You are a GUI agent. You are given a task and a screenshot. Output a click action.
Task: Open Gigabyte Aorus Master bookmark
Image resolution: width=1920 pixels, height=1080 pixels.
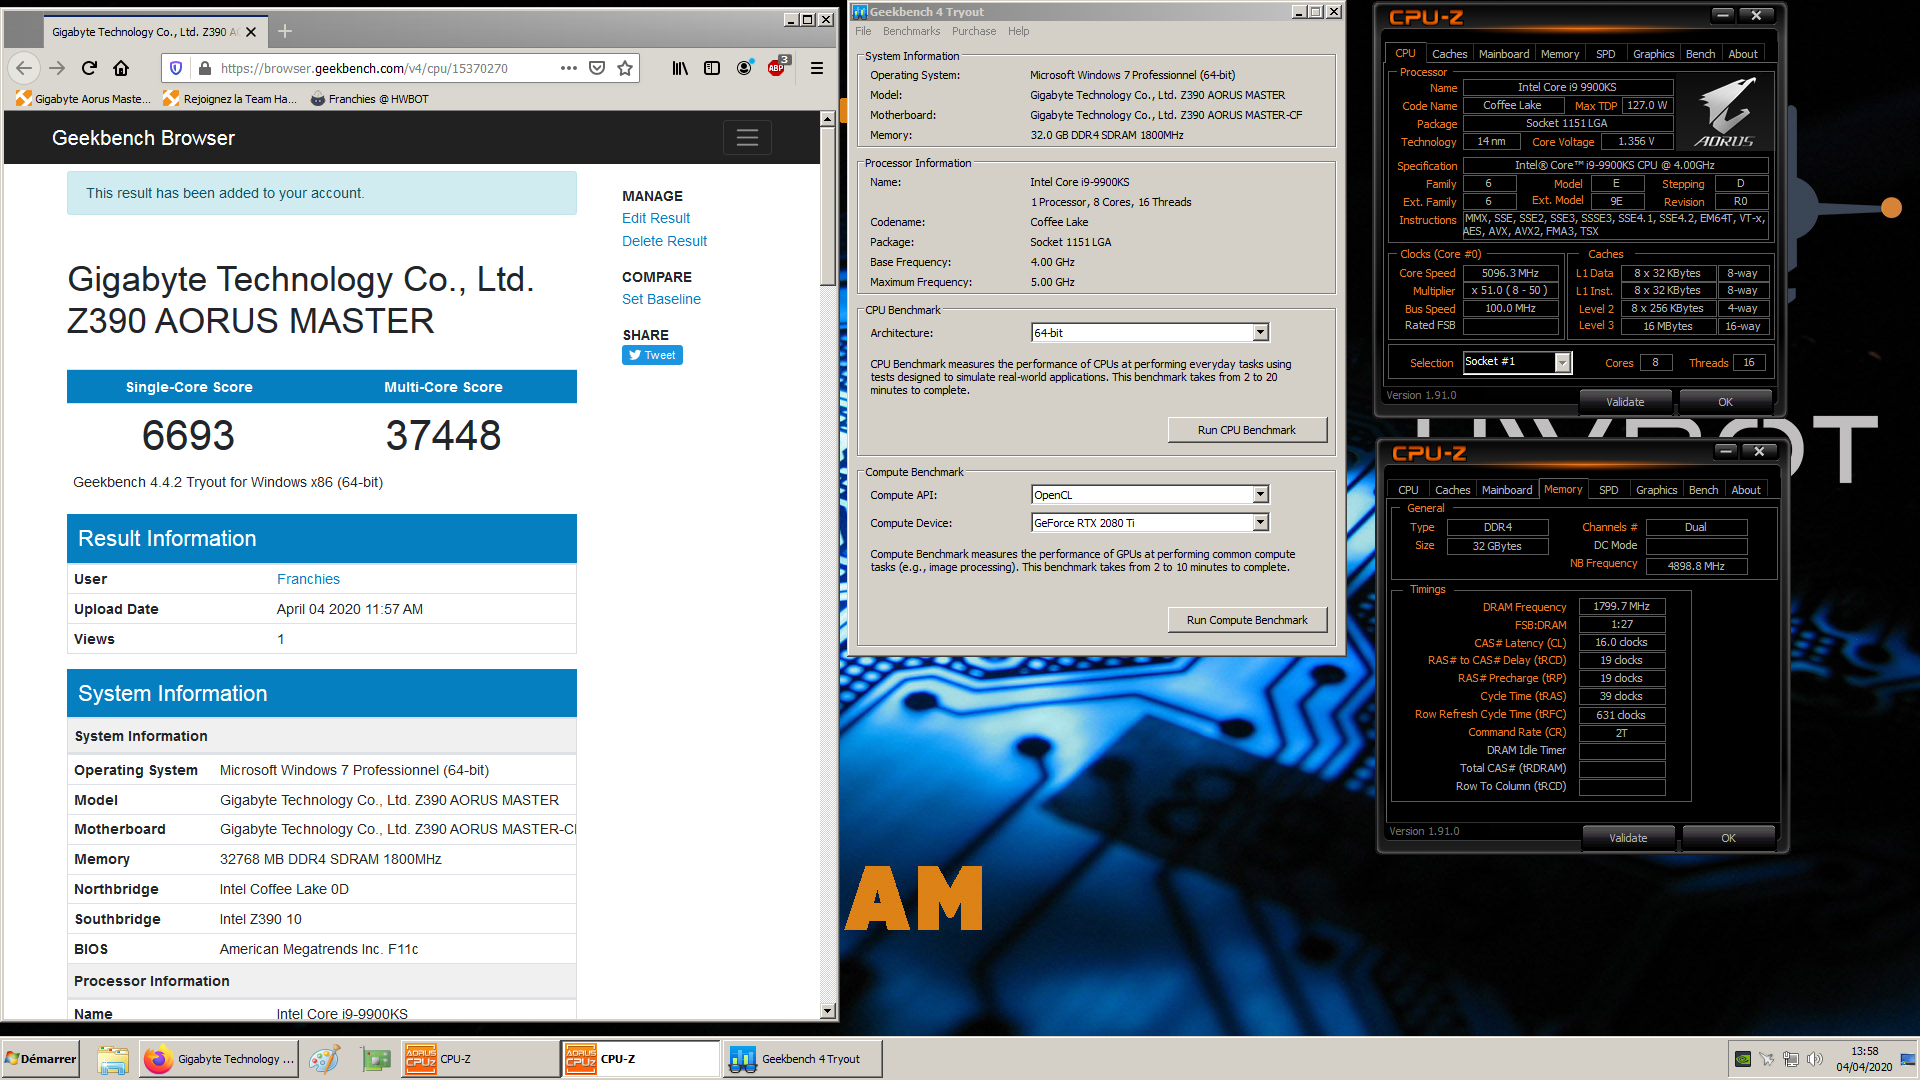coord(84,99)
